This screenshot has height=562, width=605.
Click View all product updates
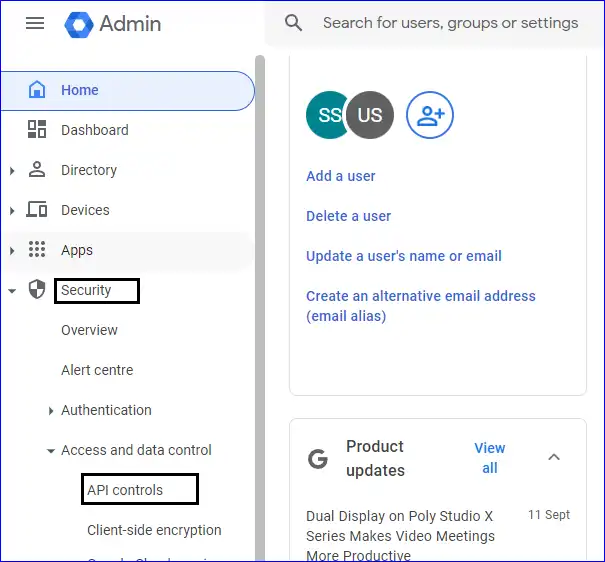coord(490,458)
